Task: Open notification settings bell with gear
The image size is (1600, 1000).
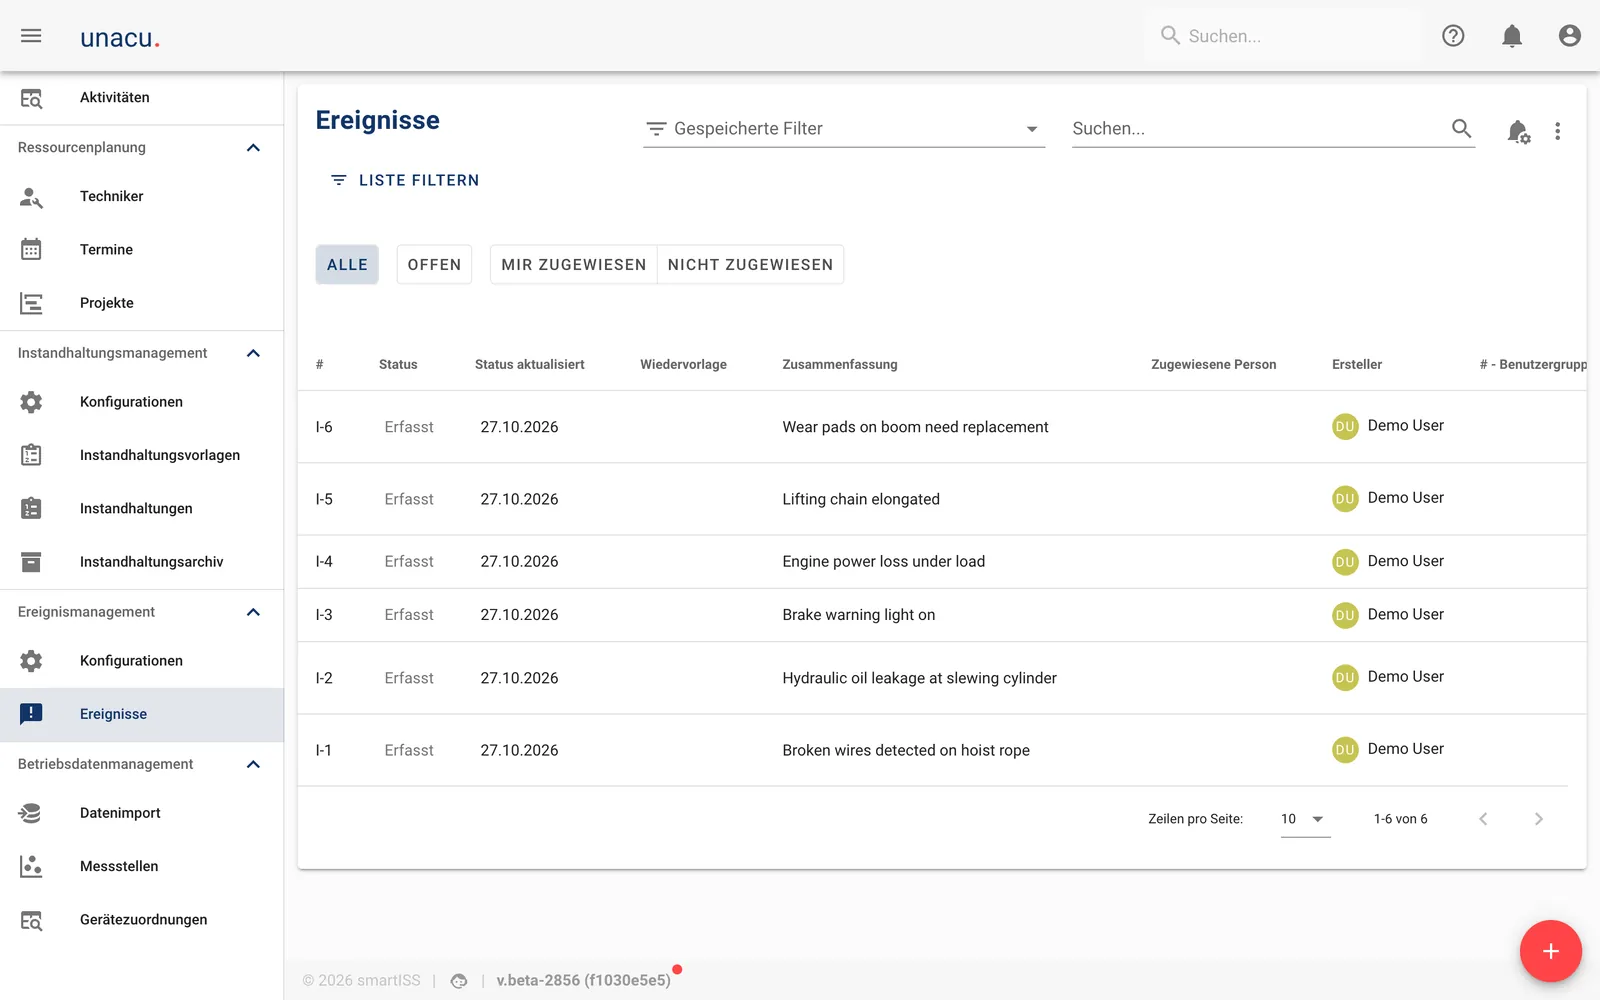Action: [1518, 131]
